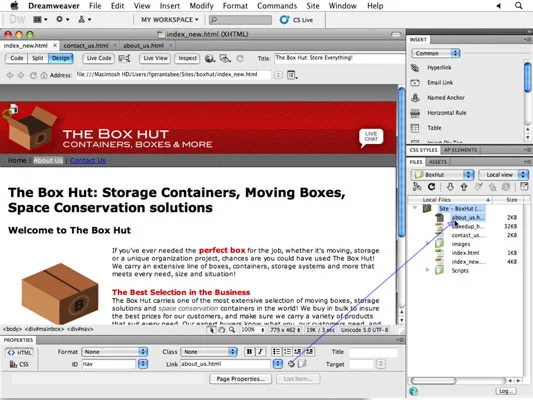Toggle Bold formatting in Properties
The width and height of the screenshot is (533, 400).
249,352
